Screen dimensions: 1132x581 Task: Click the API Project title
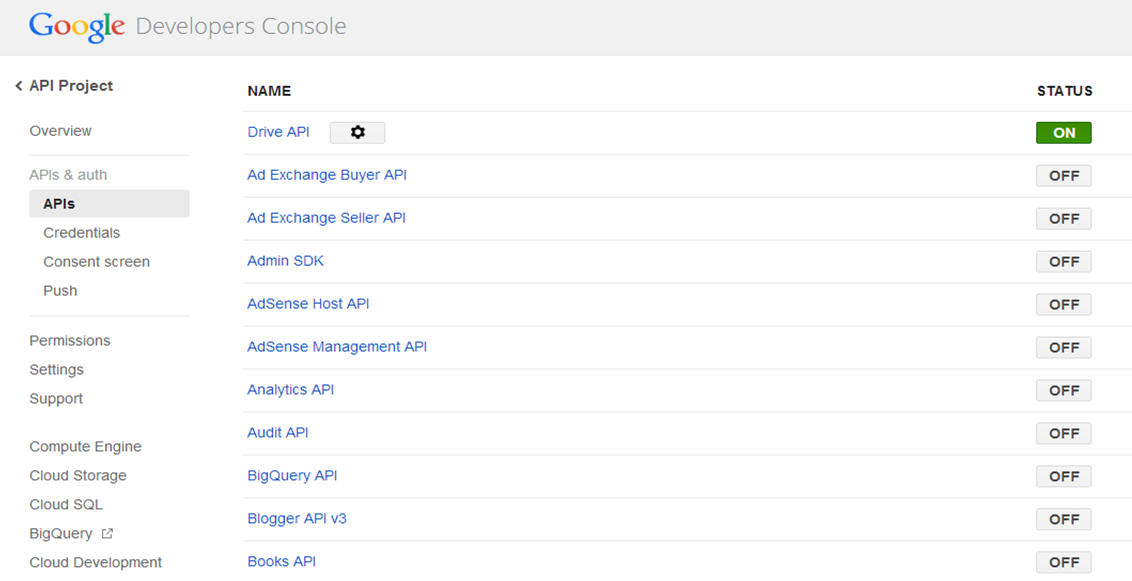[x=71, y=86]
